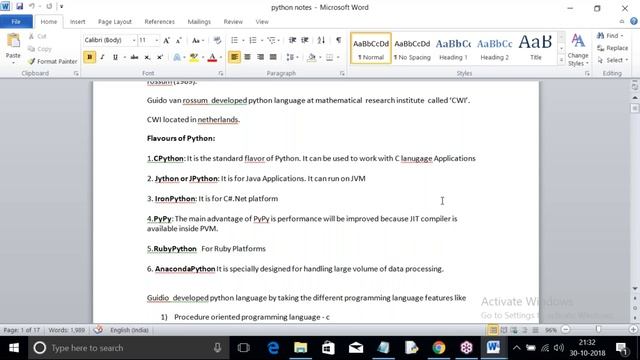Screen dimensions: 640x360
Task: Click the Replace button
Action: click(x=613, y=48)
